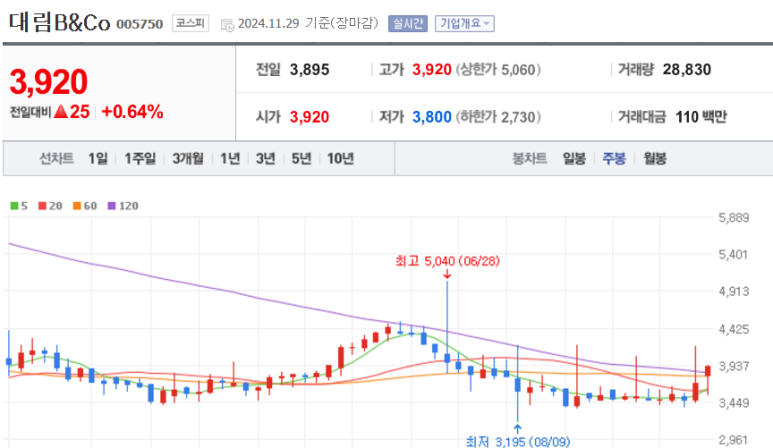The height and width of the screenshot is (448, 773).
Task: Select the 10년 line chart tab
Action: click(341, 158)
